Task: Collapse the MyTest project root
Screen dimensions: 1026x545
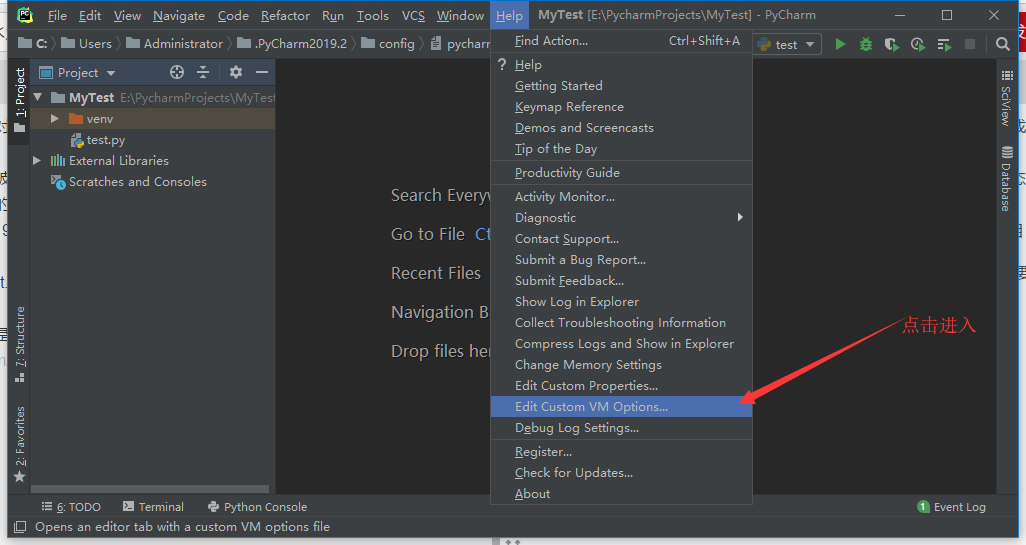Action: coord(38,97)
